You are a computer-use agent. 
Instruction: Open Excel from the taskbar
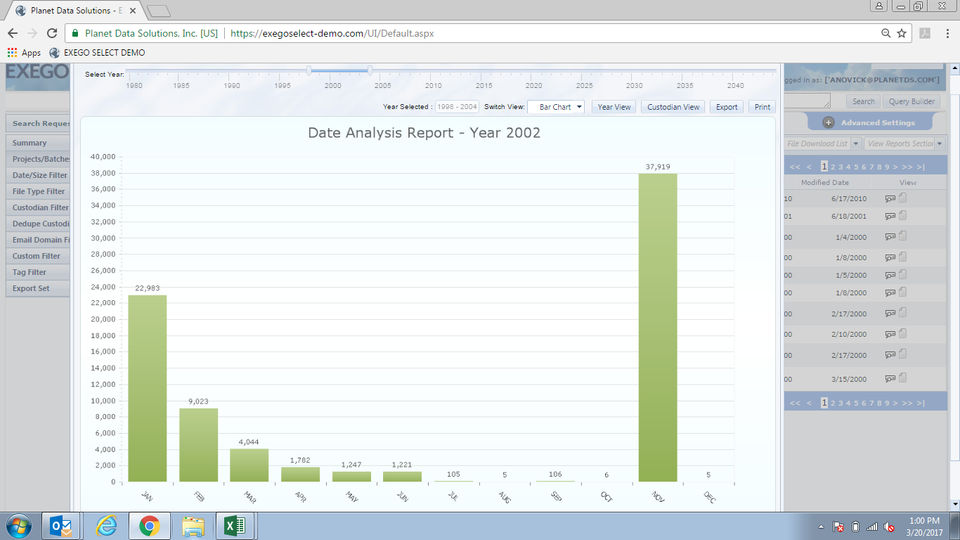[235, 526]
